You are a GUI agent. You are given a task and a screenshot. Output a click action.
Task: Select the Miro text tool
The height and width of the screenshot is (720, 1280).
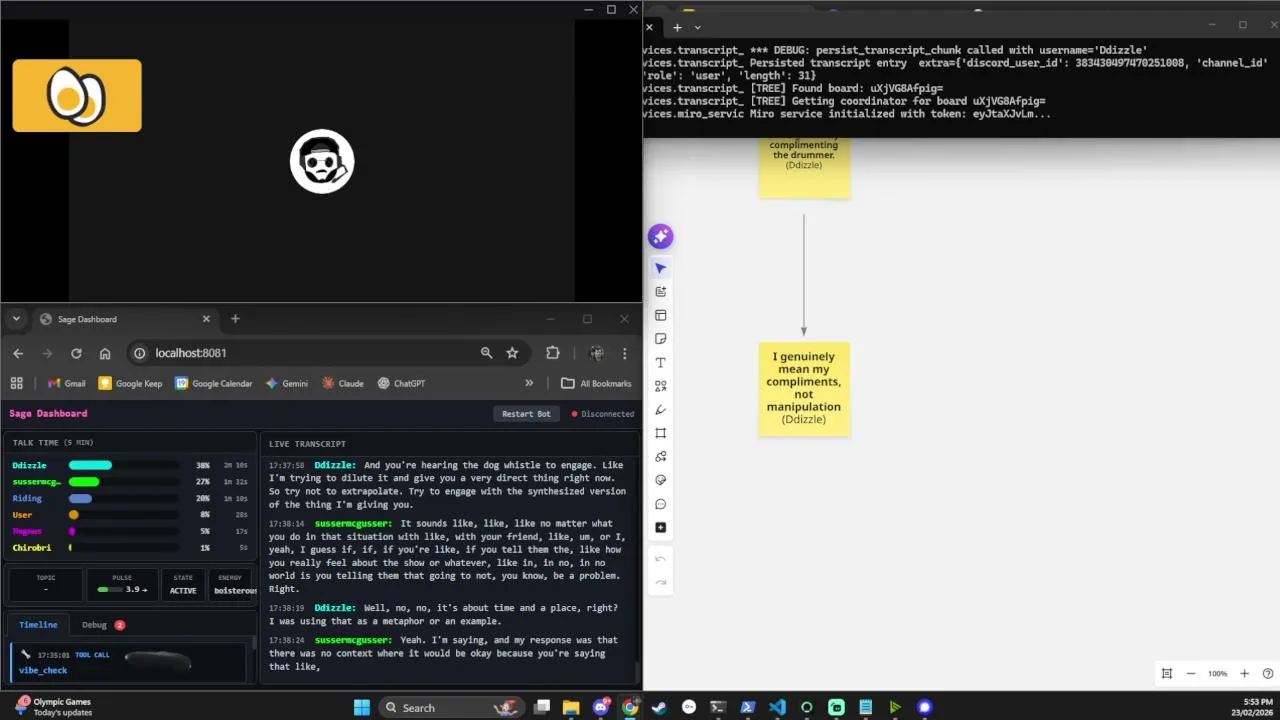tap(660, 362)
